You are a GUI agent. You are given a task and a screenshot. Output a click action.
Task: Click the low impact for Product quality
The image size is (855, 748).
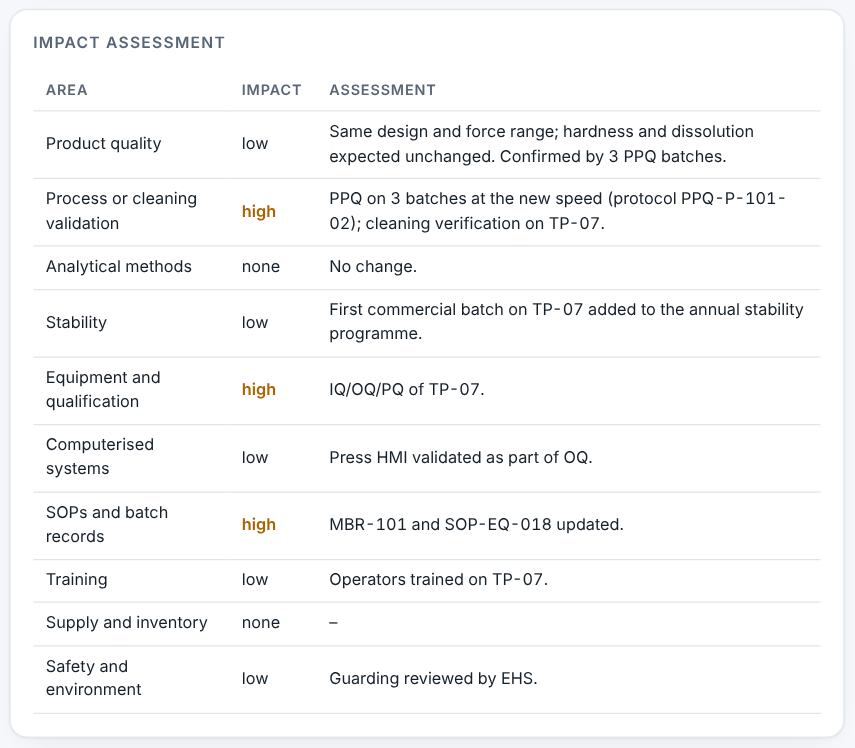pyautogui.click(x=255, y=143)
